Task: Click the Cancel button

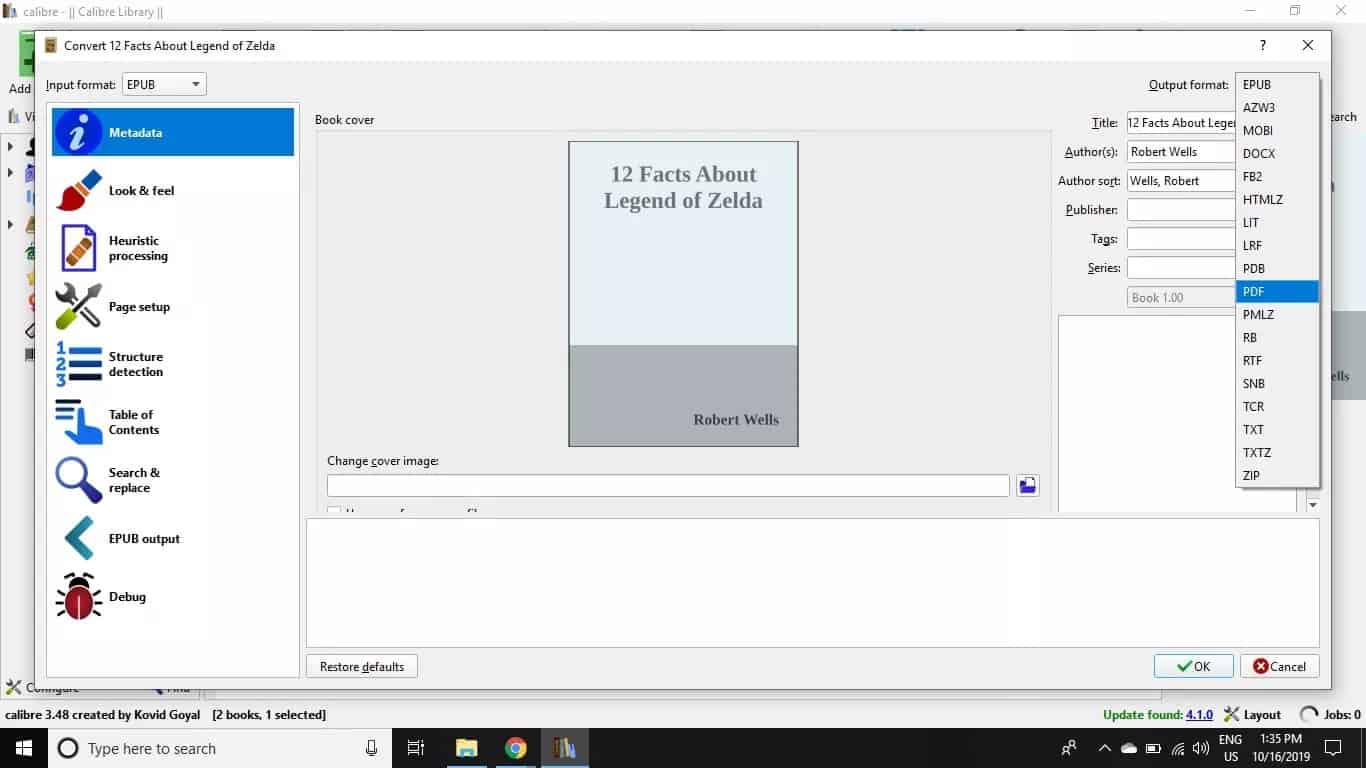Action: click(1280, 666)
